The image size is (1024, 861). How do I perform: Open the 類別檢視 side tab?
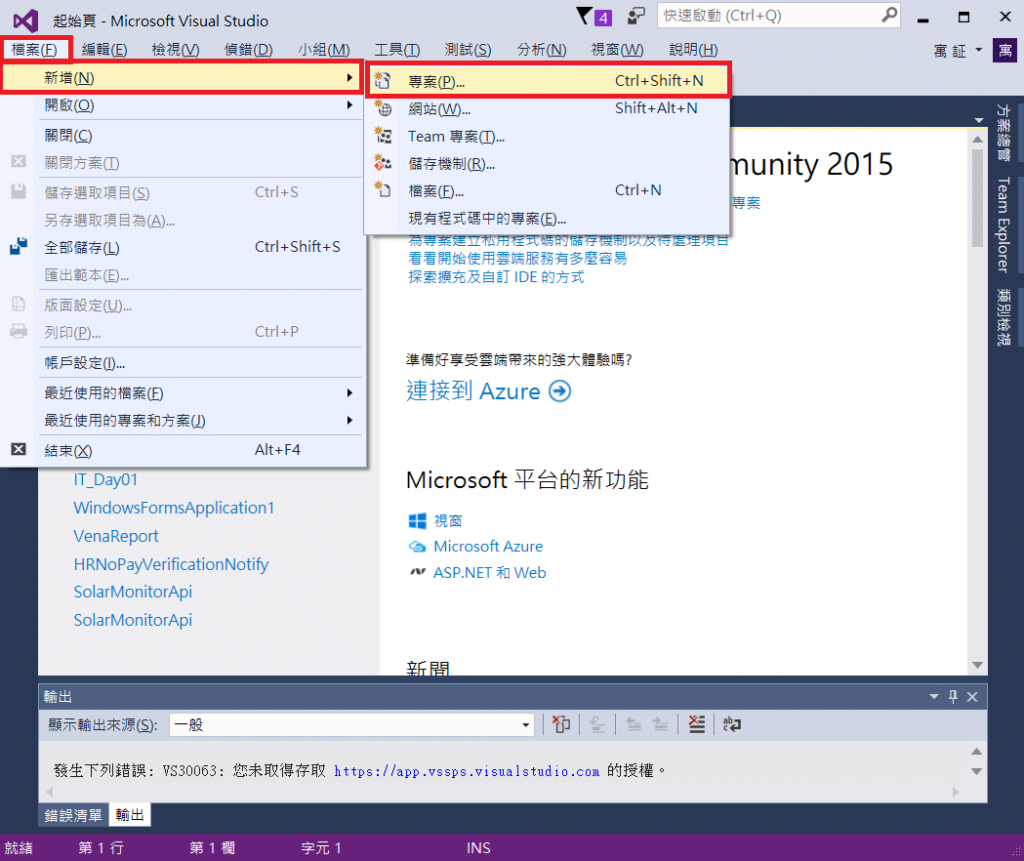click(1004, 317)
